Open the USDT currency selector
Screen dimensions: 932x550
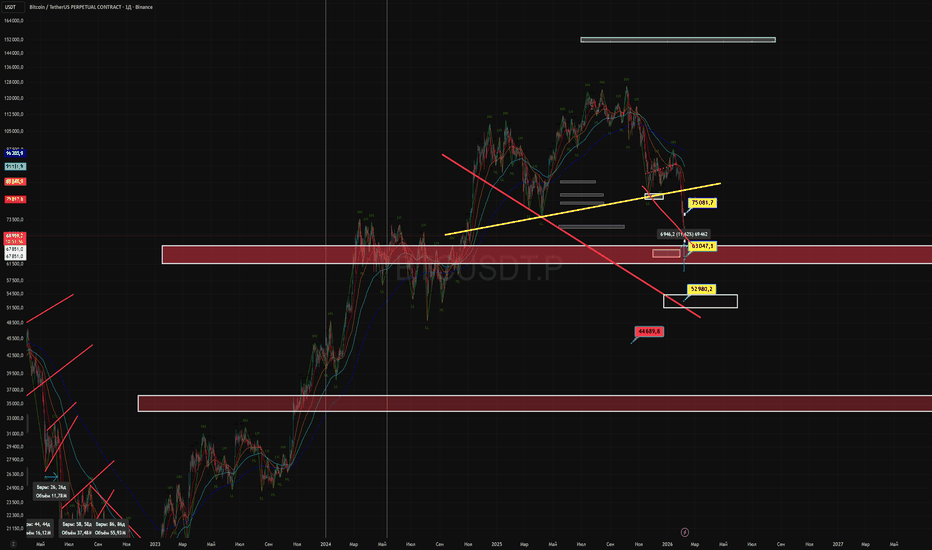pyautogui.click(x=11, y=7)
